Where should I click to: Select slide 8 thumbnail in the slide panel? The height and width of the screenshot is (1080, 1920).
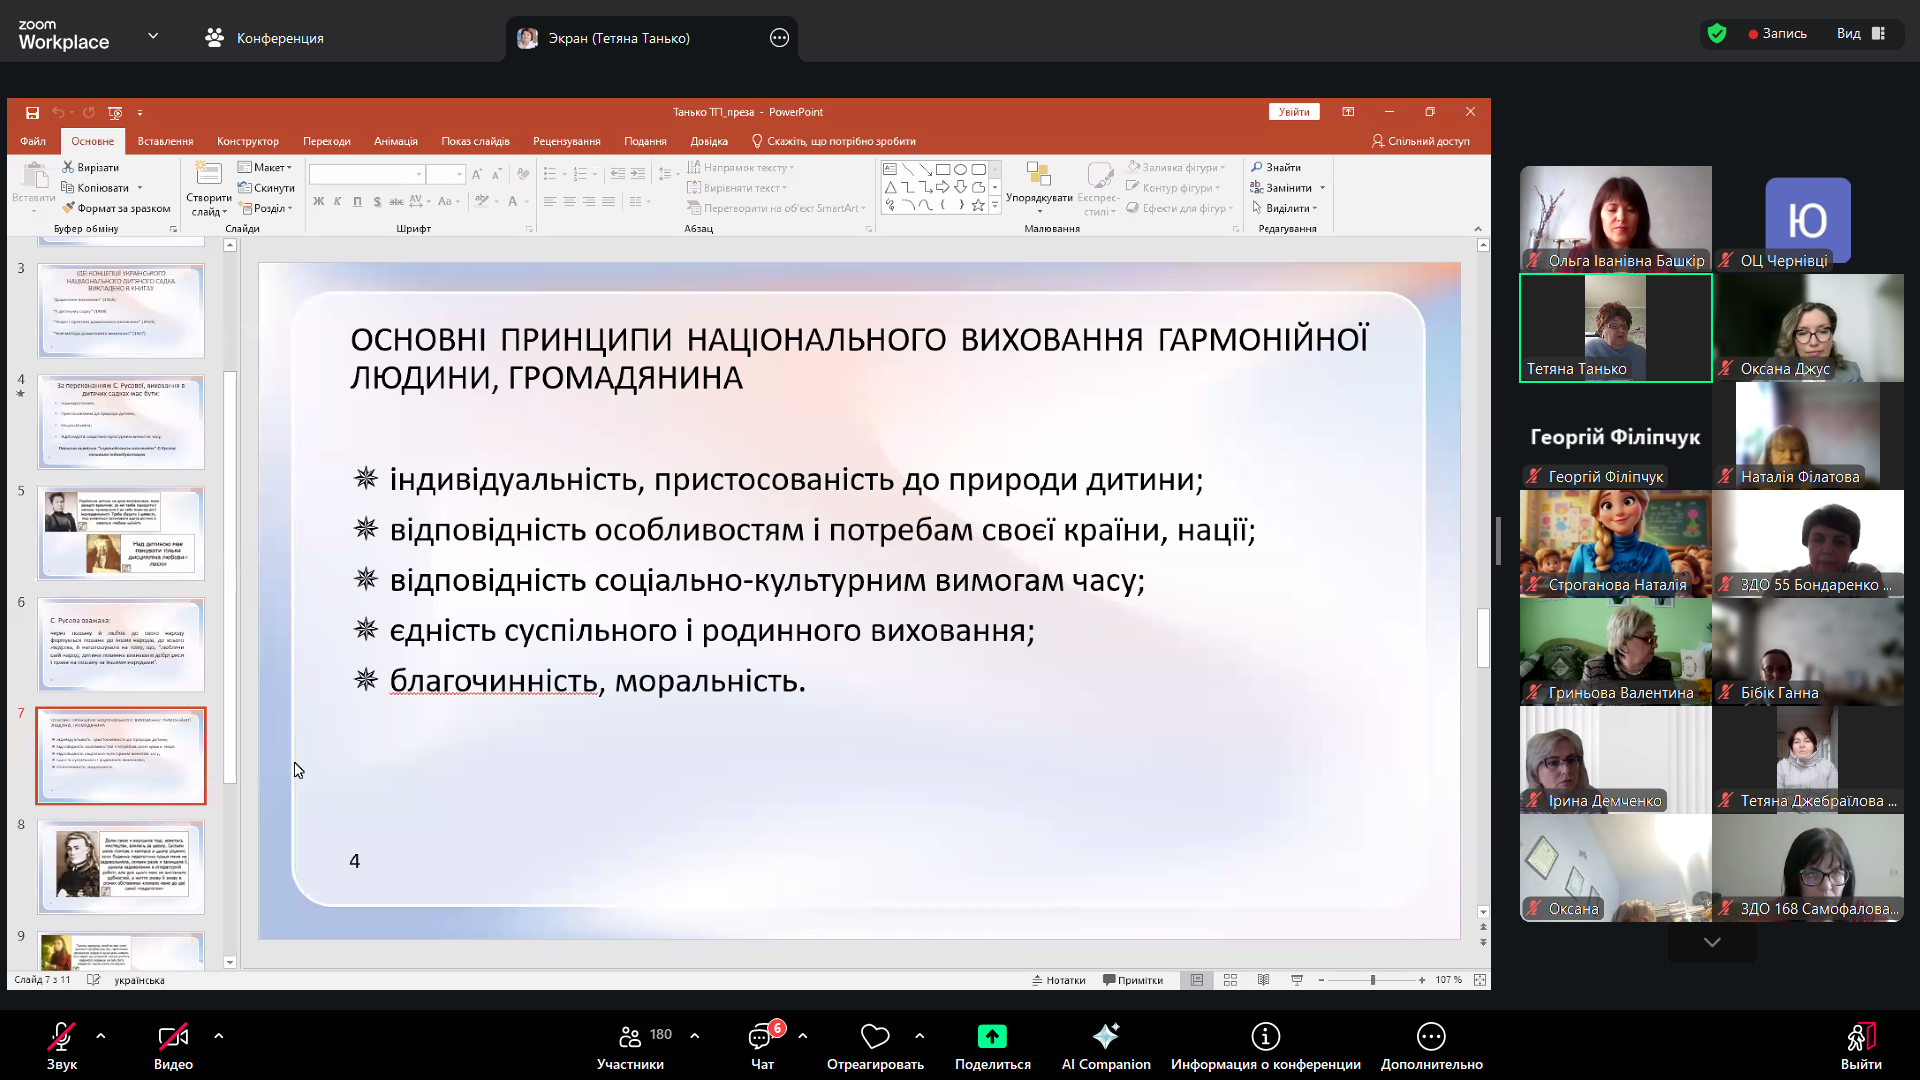tap(121, 867)
